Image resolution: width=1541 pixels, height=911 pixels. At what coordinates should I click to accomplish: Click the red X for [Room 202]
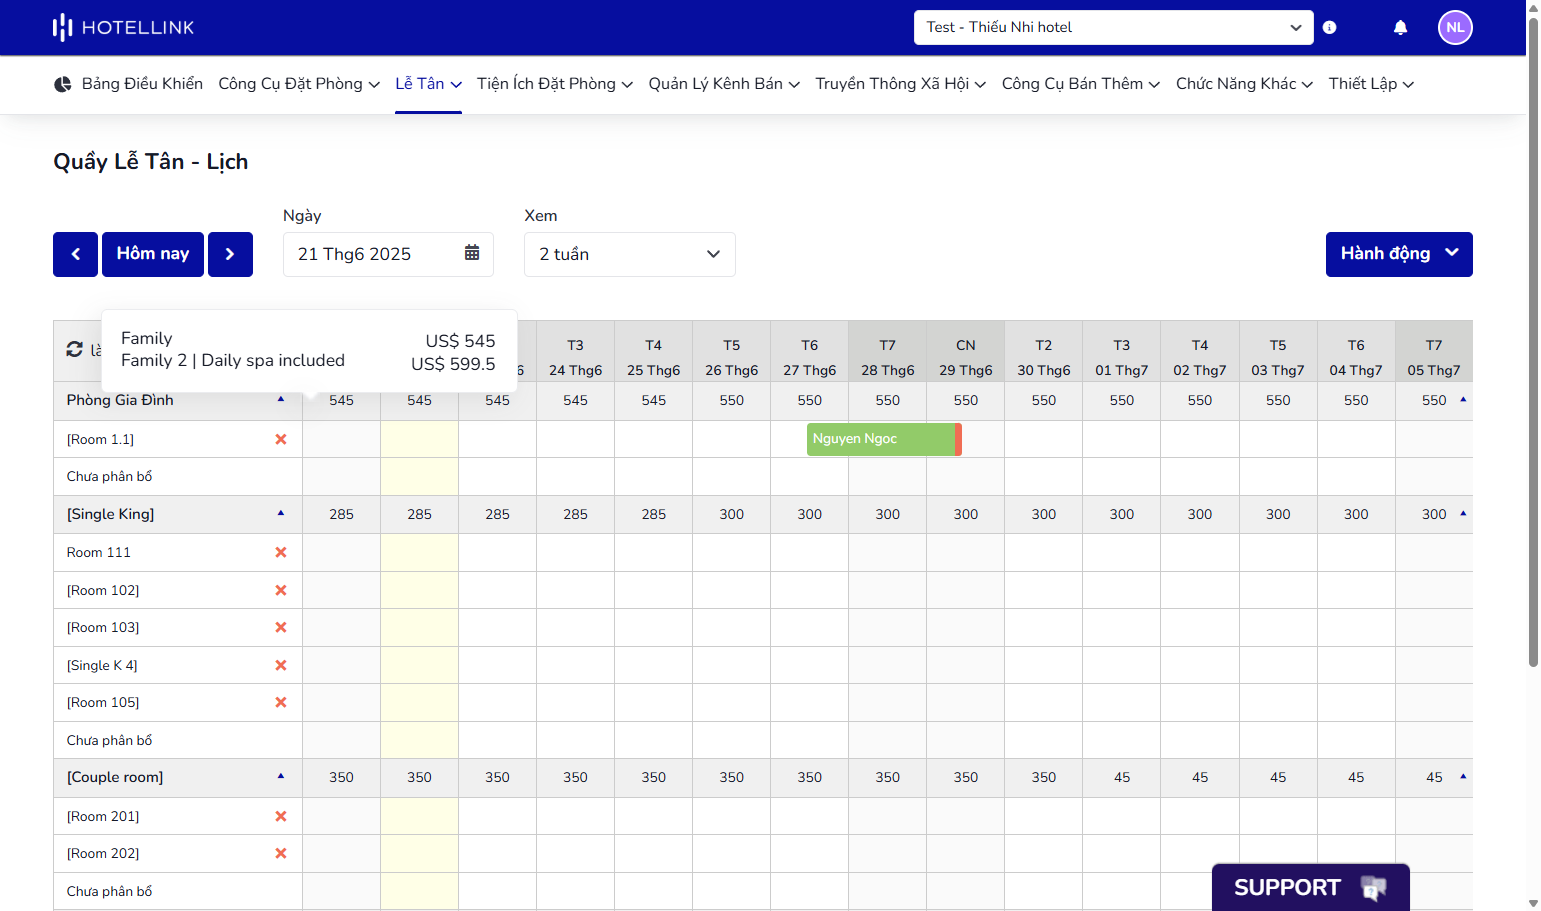pos(281,853)
